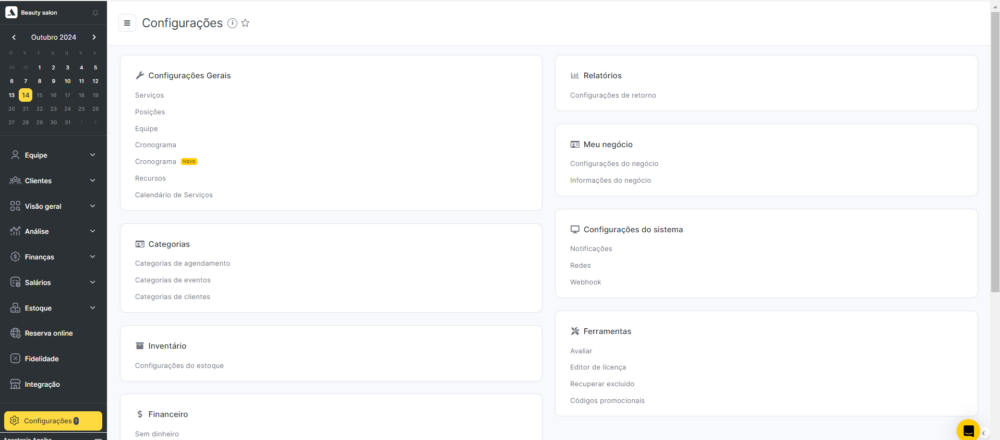Open Calendário de Serviços link
This screenshot has width=1000, height=440.
click(x=174, y=194)
